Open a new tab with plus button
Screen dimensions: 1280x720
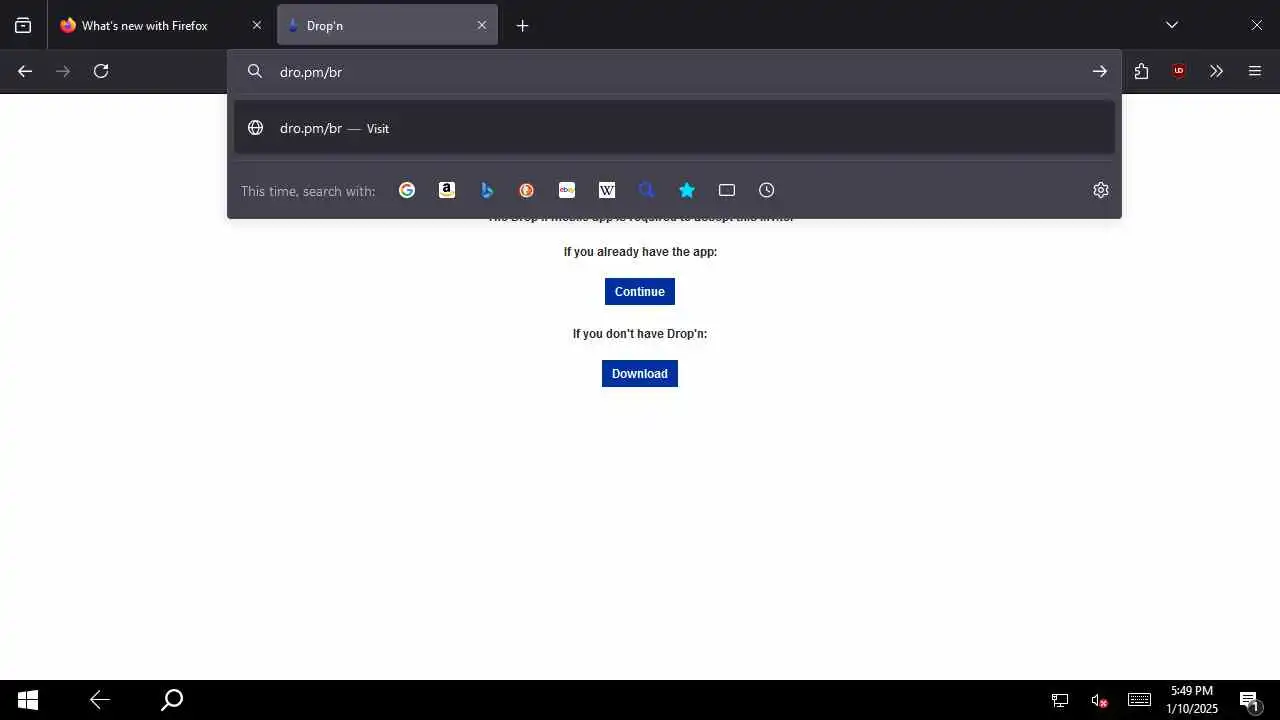point(522,26)
